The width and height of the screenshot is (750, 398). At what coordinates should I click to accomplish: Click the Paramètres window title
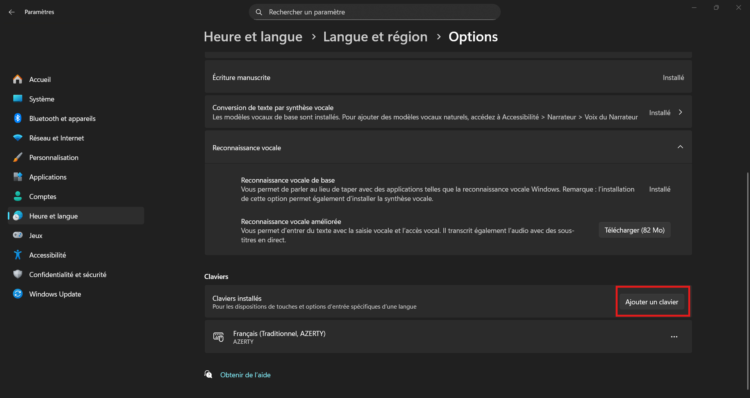click(x=39, y=12)
